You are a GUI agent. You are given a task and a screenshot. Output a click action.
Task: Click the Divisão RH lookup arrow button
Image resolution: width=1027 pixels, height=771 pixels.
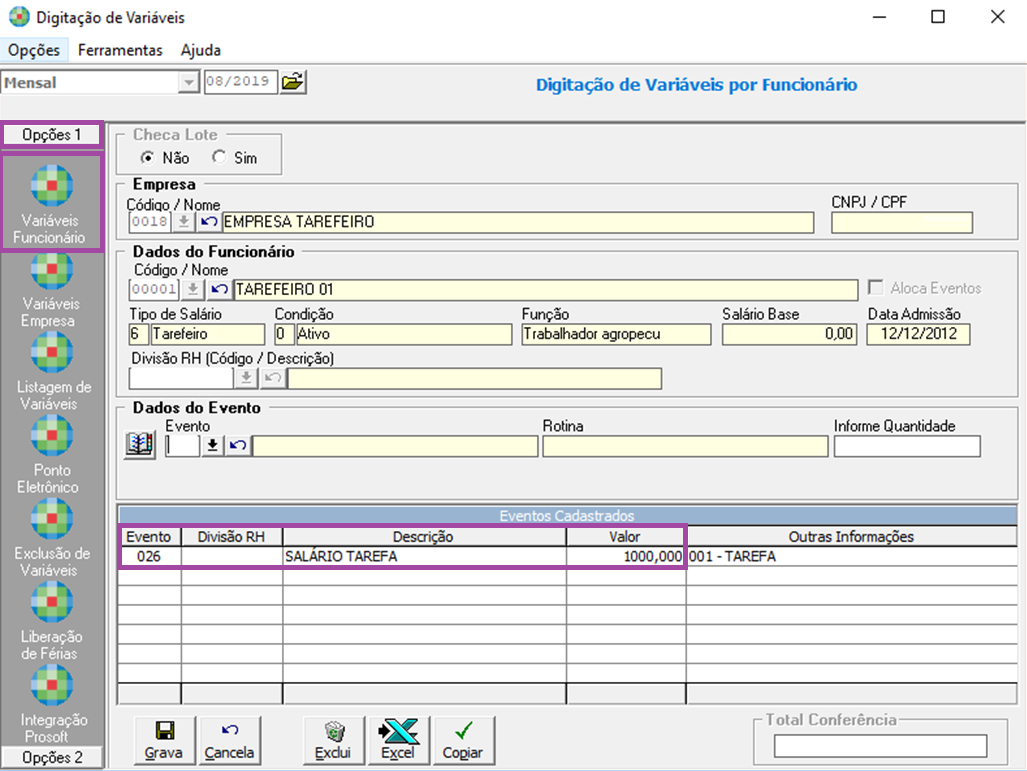pos(246,378)
